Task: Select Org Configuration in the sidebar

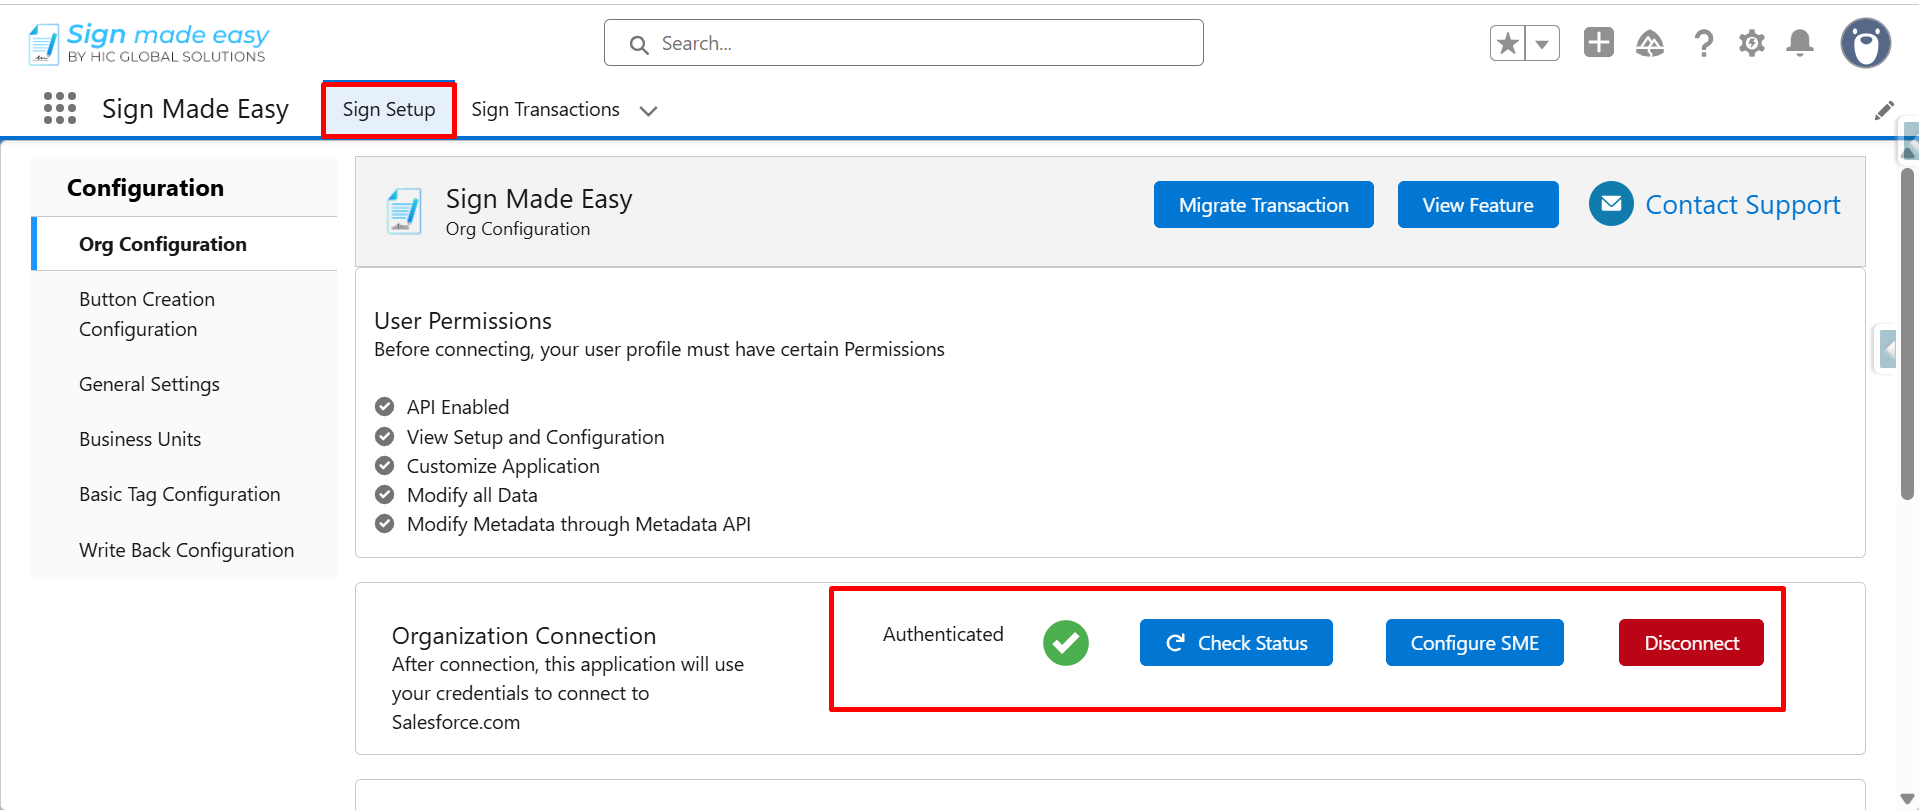Action: [184, 244]
